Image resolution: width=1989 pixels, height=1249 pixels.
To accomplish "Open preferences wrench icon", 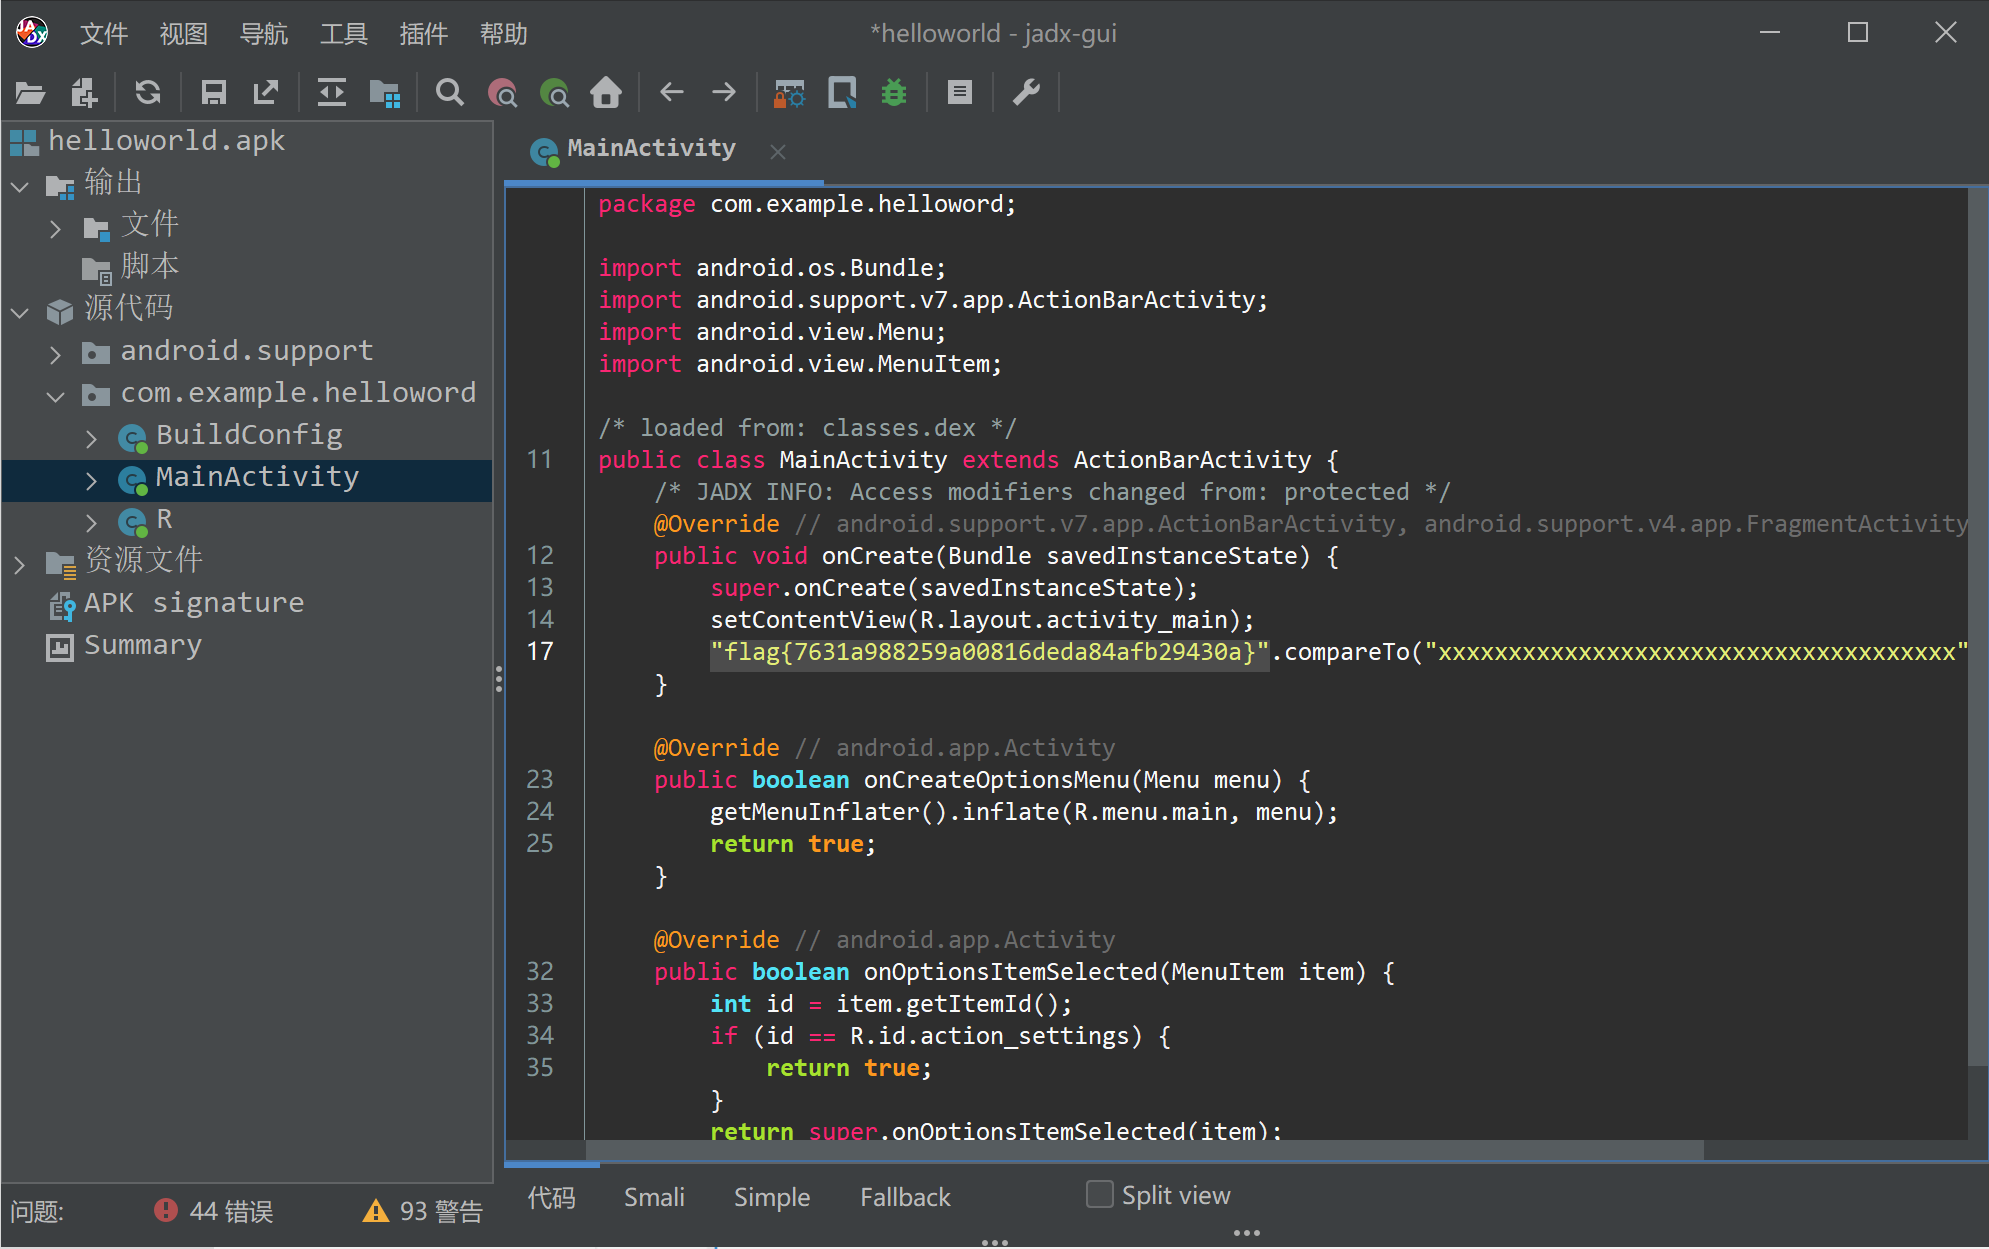I will tap(1026, 93).
